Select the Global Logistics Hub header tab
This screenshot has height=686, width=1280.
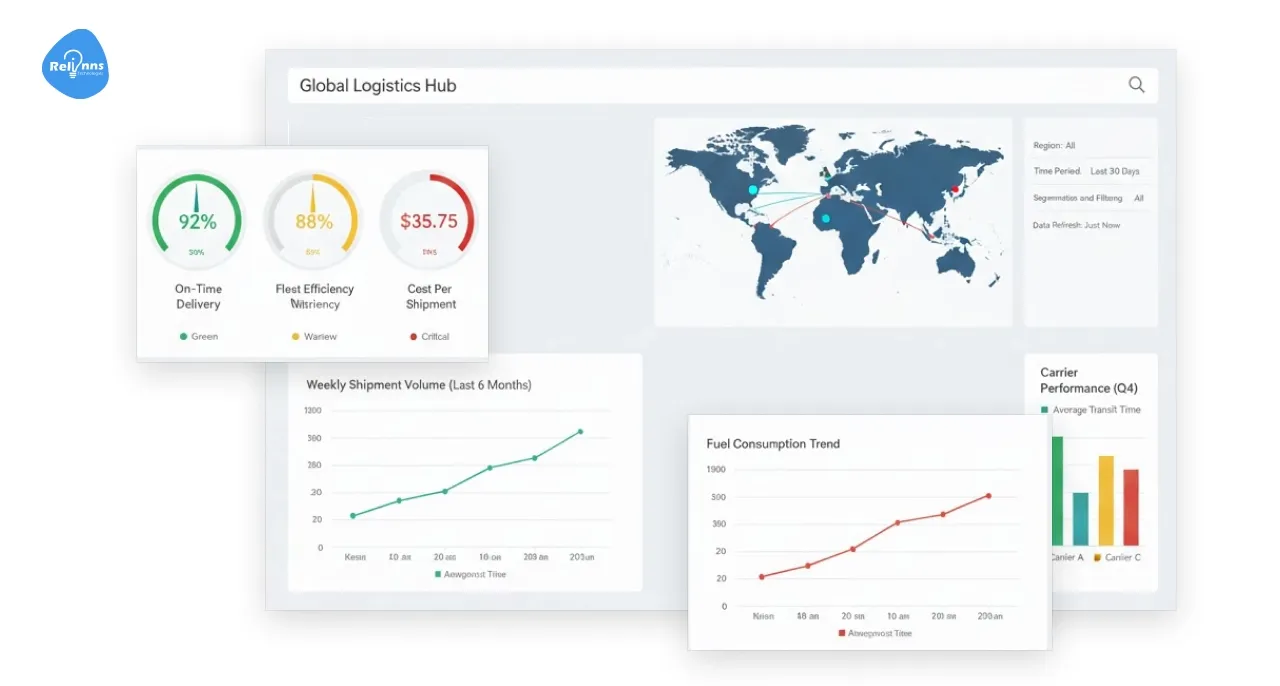[x=375, y=85]
